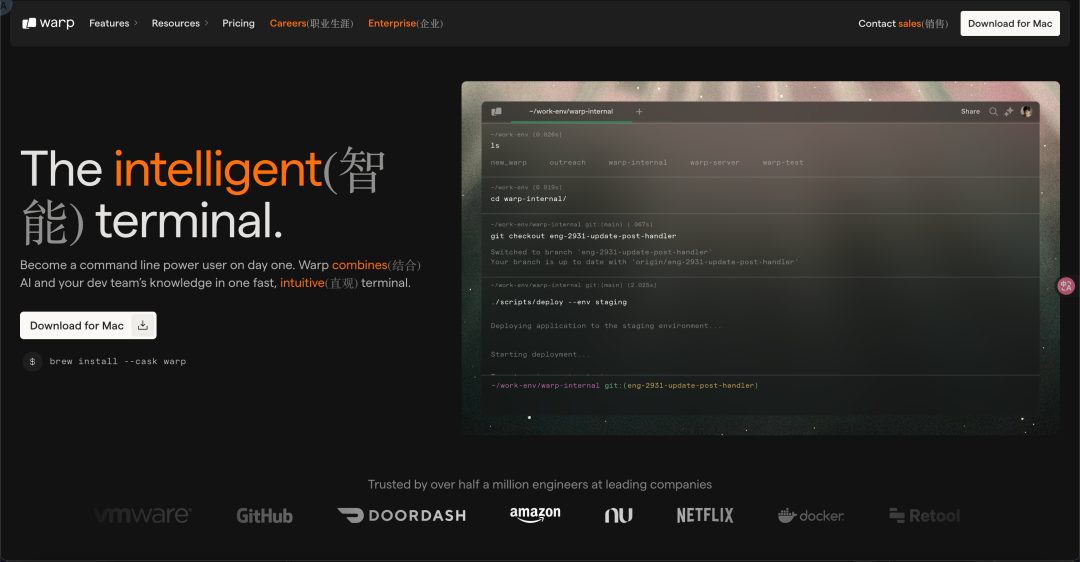Click the translate floating badge on right edge
This screenshot has width=1080, height=562.
[1066, 286]
